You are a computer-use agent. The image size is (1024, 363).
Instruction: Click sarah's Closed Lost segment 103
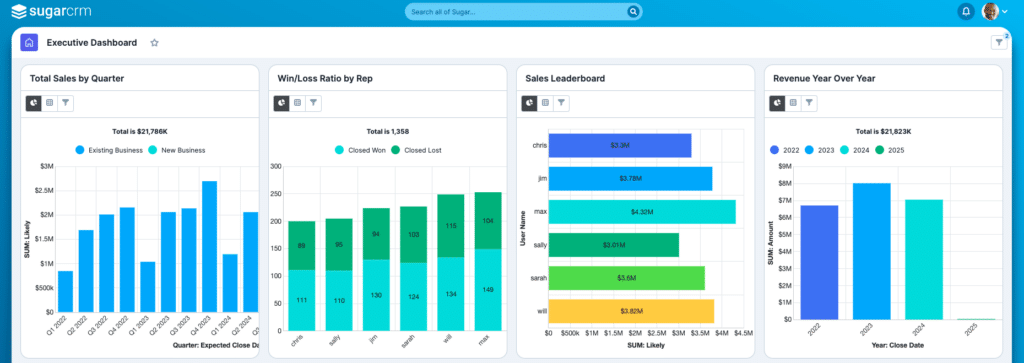[413, 234]
